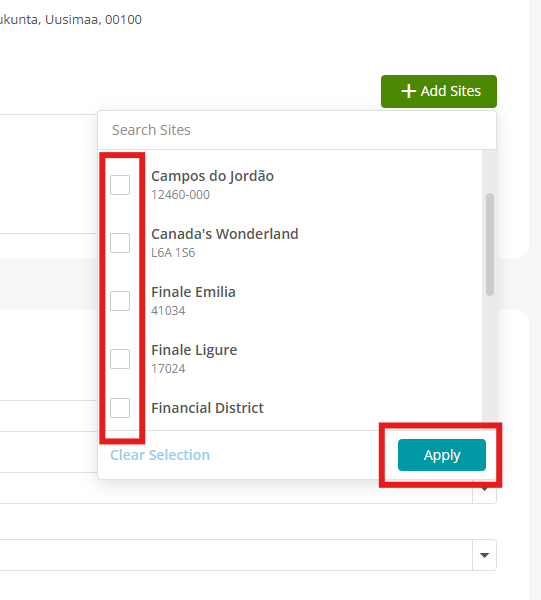Click the plus icon on Add Sites
Viewport: 541px width, 600px height.
(408, 91)
